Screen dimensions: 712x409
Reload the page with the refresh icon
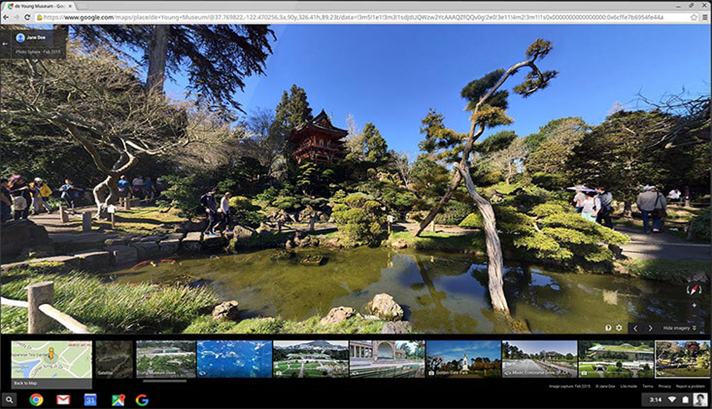coord(27,17)
